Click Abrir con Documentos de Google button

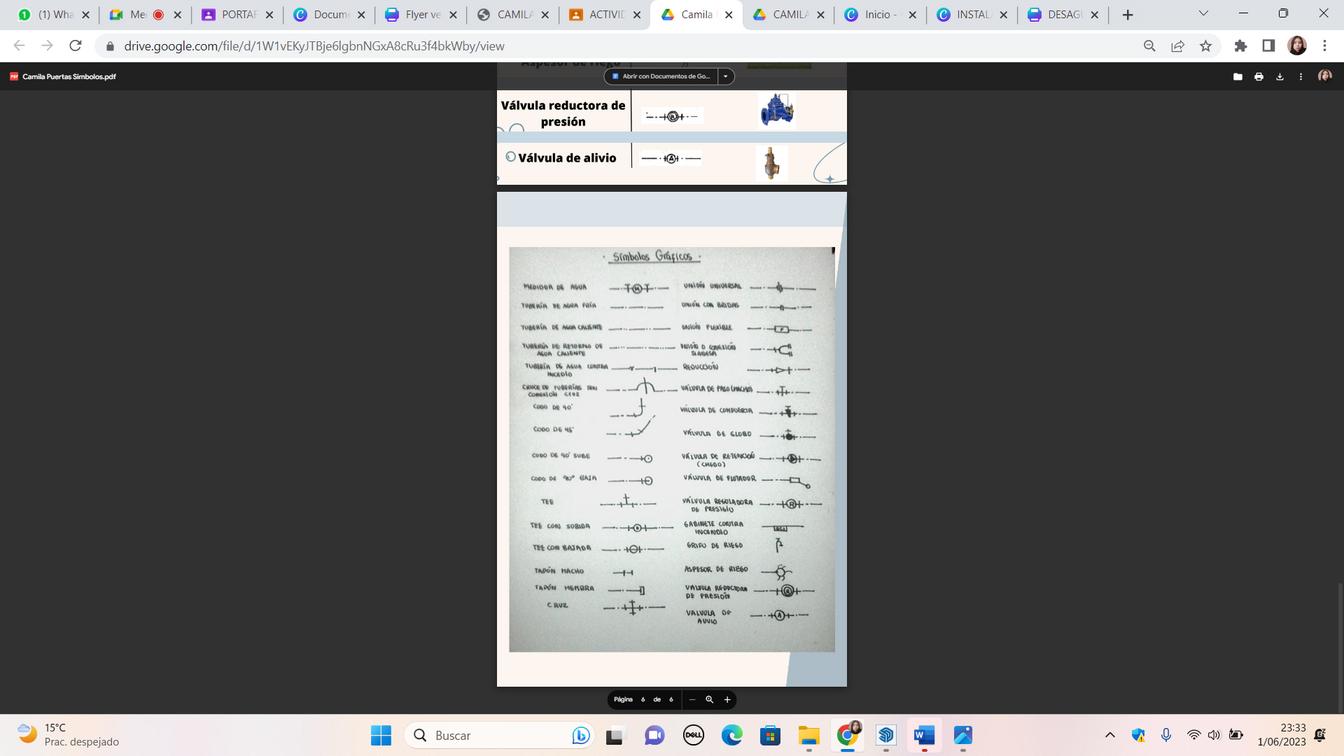pyautogui.click(x=661, y=76)
